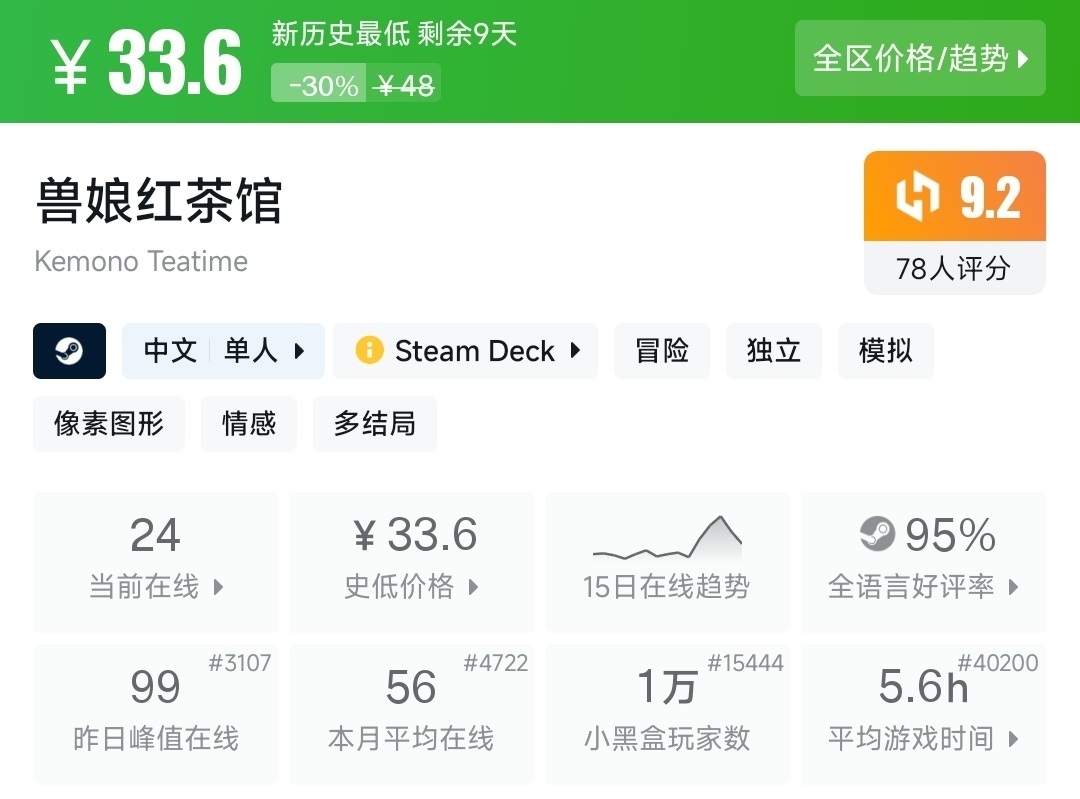
Task: Click the Steam icon beside 95%
Action: [x=877, y=536]
